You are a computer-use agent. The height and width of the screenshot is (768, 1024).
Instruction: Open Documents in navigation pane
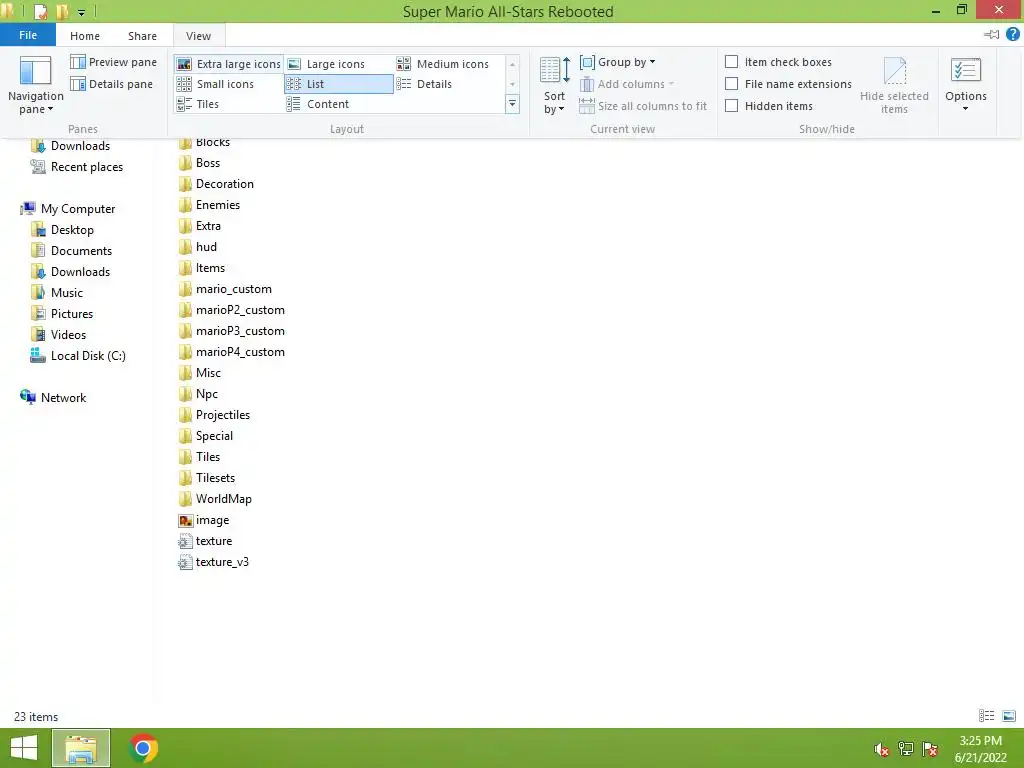[x=72, y=251]
